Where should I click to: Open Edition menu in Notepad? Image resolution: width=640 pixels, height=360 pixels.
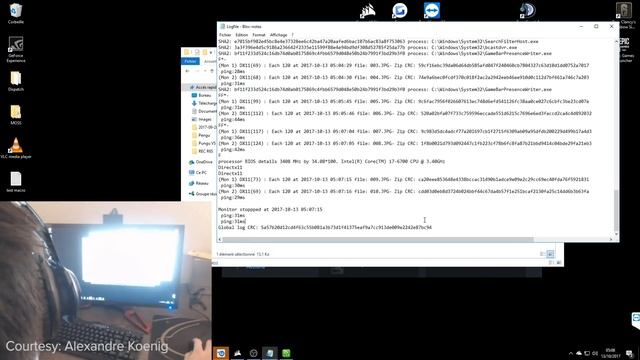(242, 35)
